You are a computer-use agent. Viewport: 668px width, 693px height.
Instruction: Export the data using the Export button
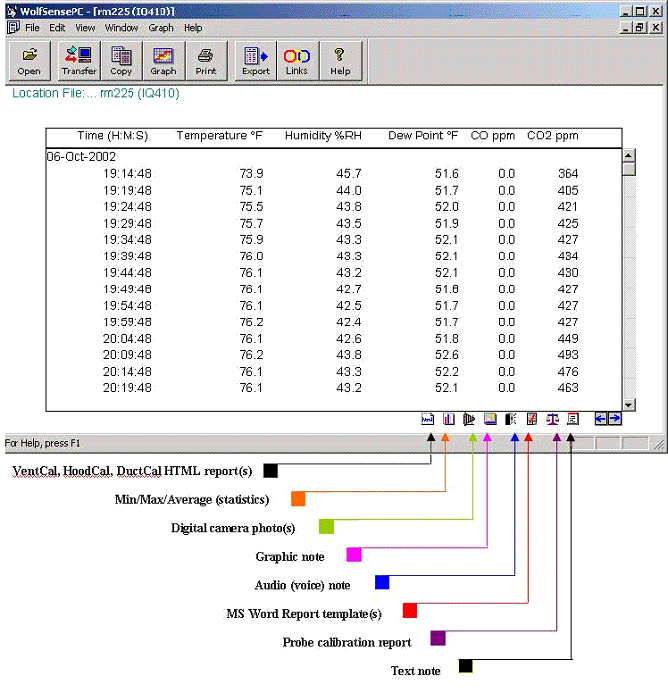point(256,61)
